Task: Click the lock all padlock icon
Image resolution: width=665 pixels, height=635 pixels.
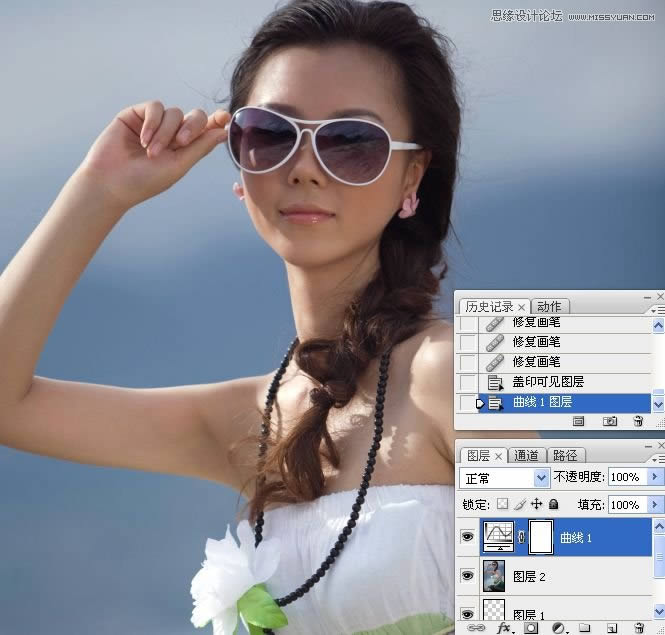Action: (x=553, y=505)
